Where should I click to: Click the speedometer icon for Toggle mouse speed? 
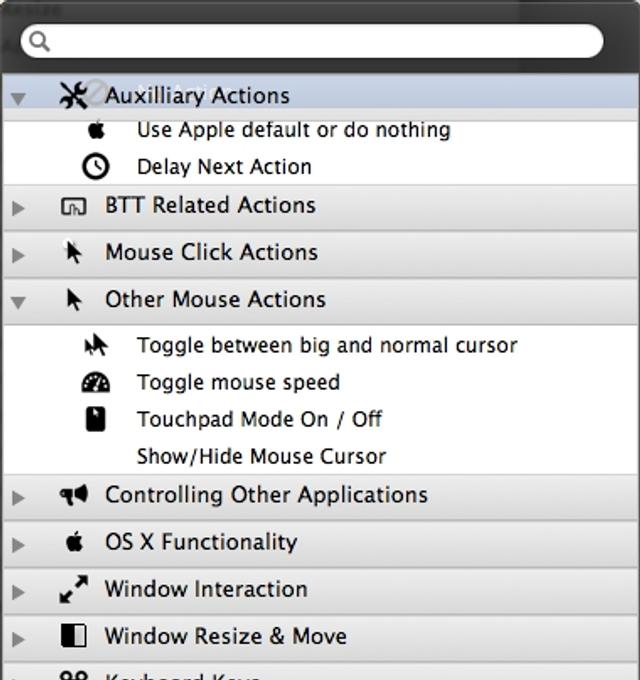pyautogui.click(x=95, y=382)
